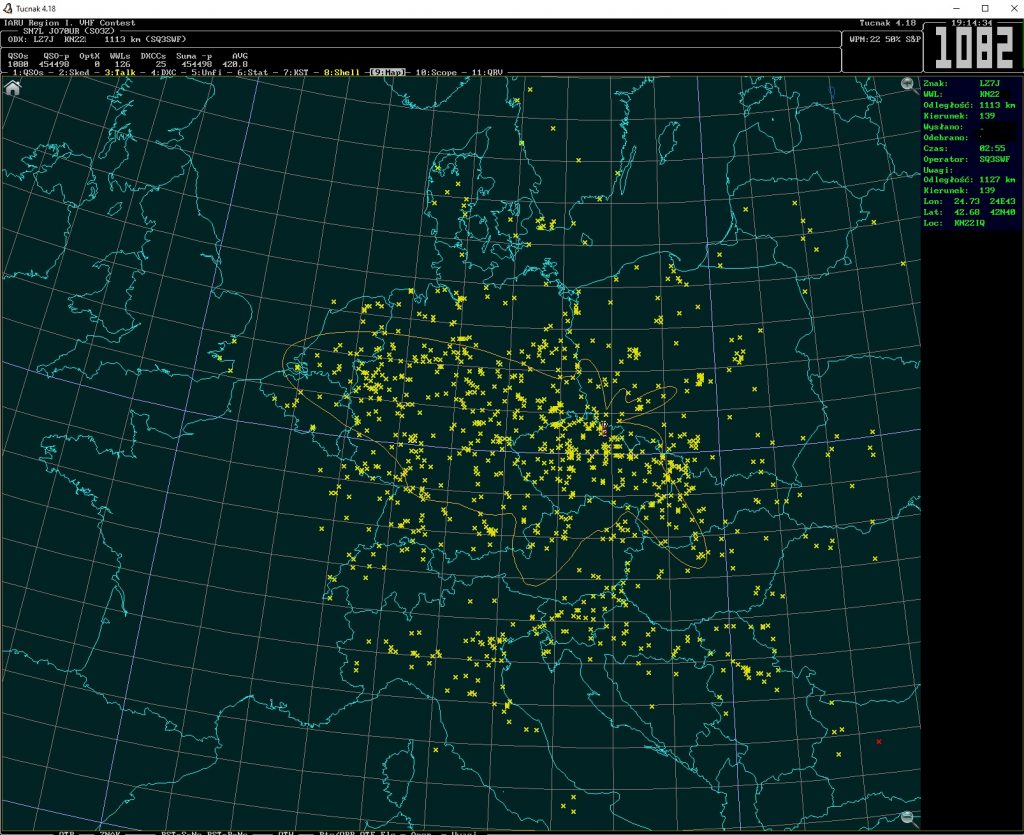Minimize the Tucnak window
The height and width of the screenshot is (835, 1024).
957,8
